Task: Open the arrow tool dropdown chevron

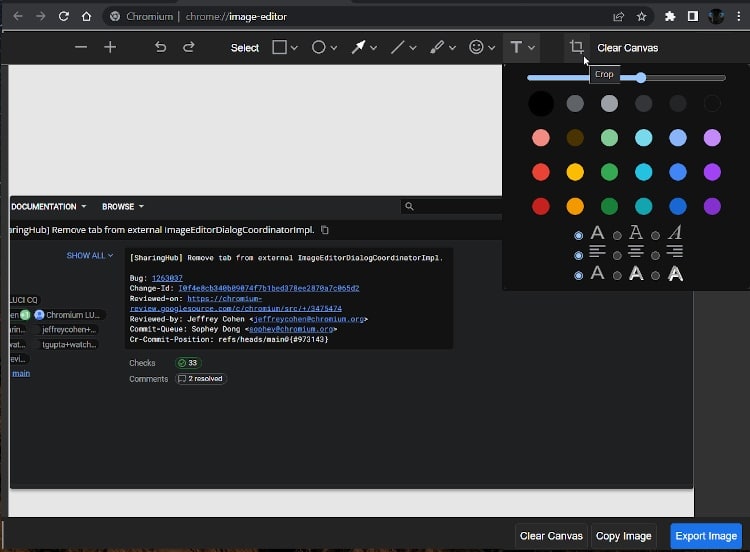Action: [x=374, y=48]
